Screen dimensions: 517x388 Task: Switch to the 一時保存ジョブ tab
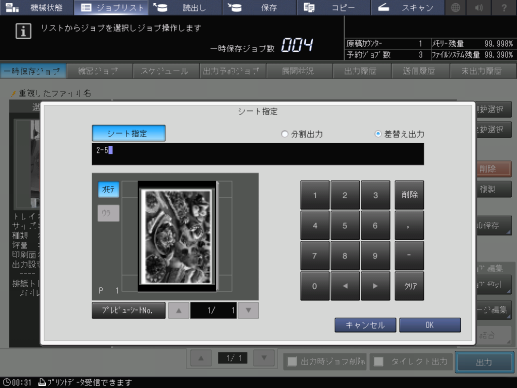(x=33, y=71)
